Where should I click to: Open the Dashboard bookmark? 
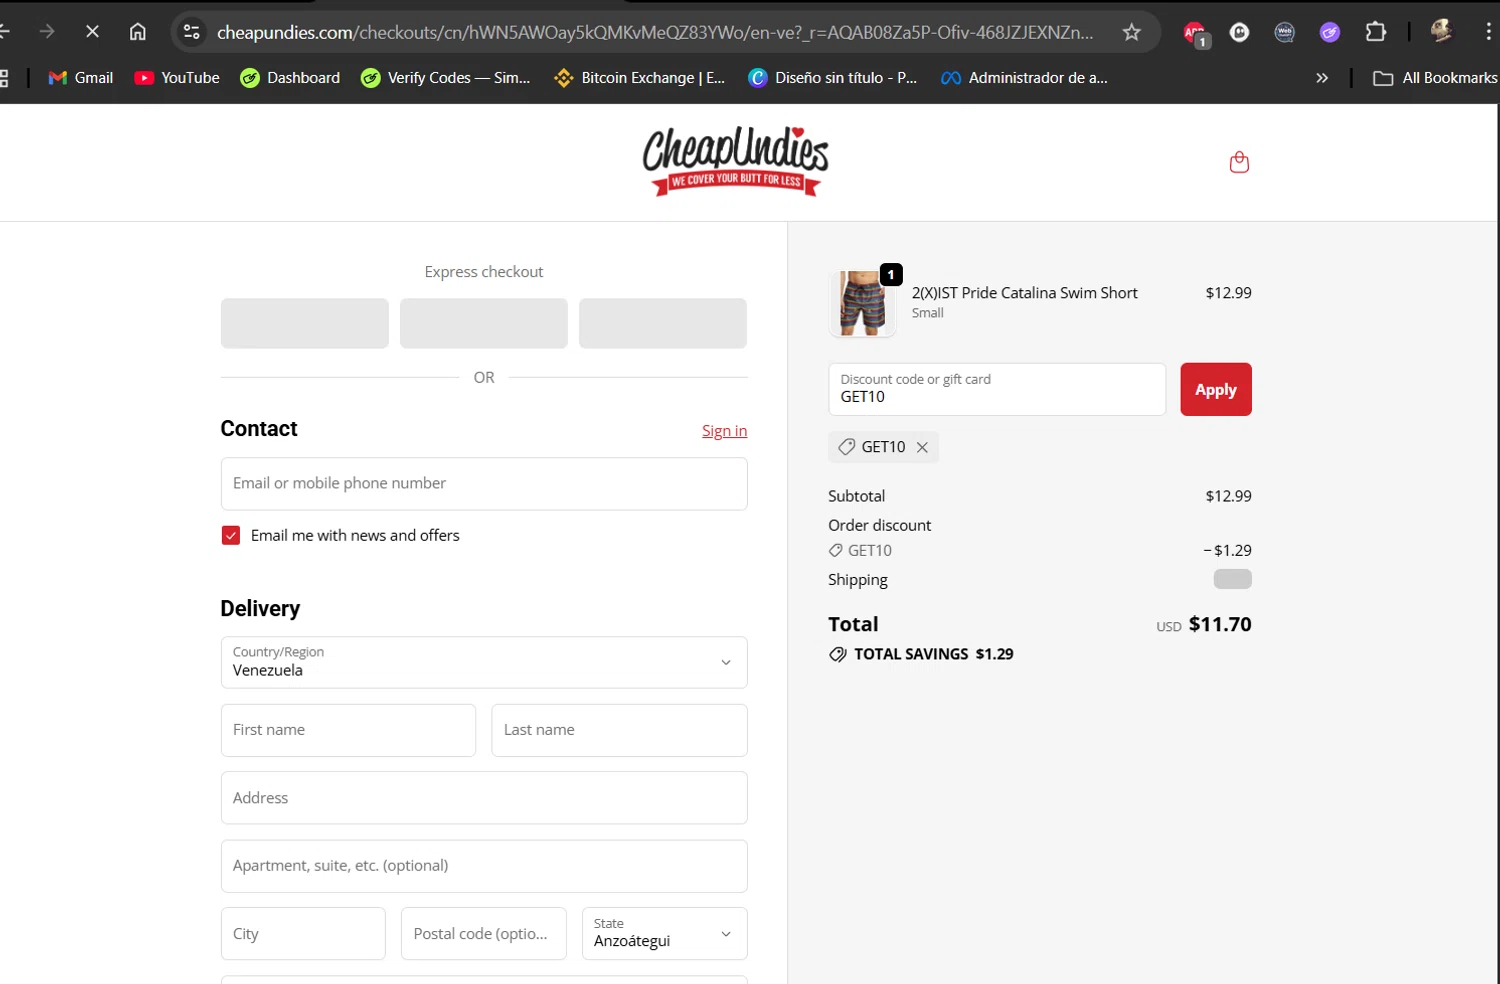[x=290, y=78]
